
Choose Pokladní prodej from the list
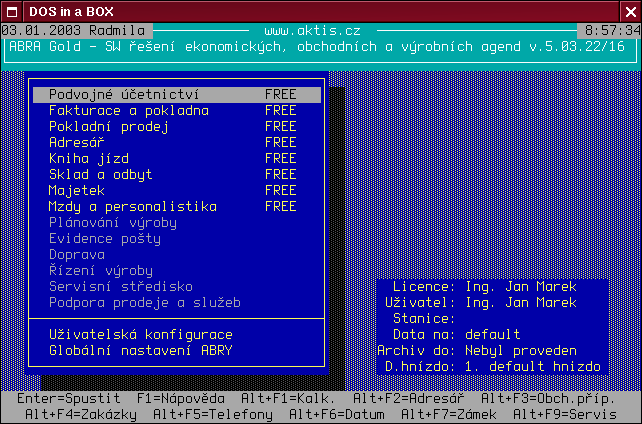pyautogui.click(x=108, y=127)
